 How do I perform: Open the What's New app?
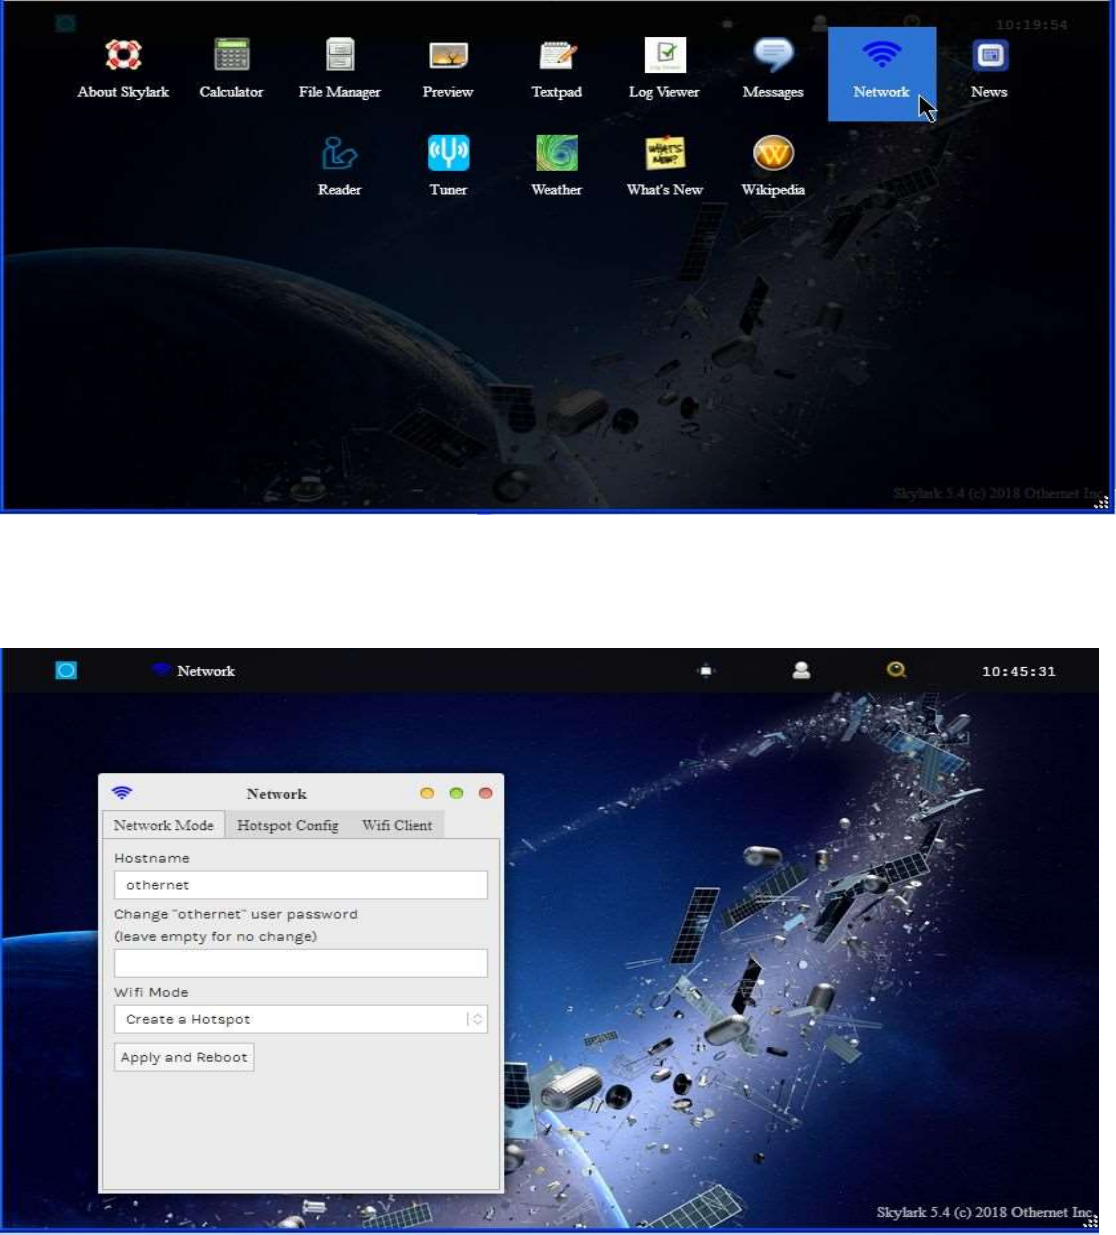coord(664,166)
